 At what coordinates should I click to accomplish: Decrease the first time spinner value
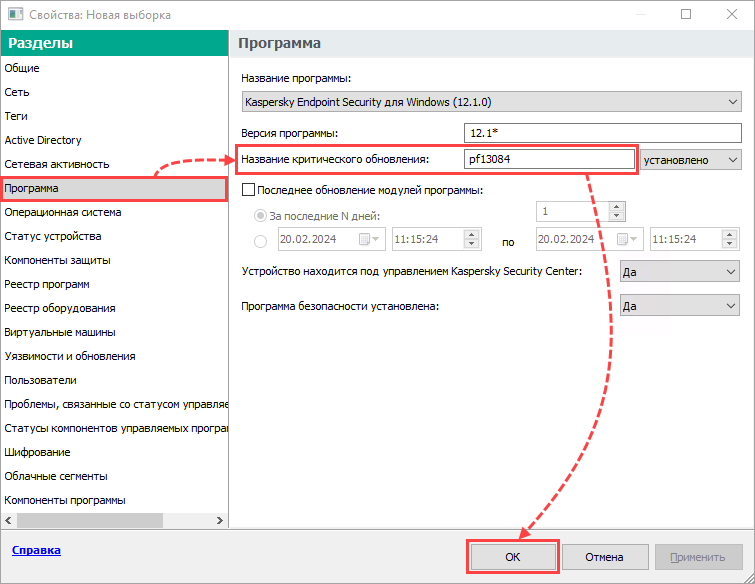pos(471,244)
